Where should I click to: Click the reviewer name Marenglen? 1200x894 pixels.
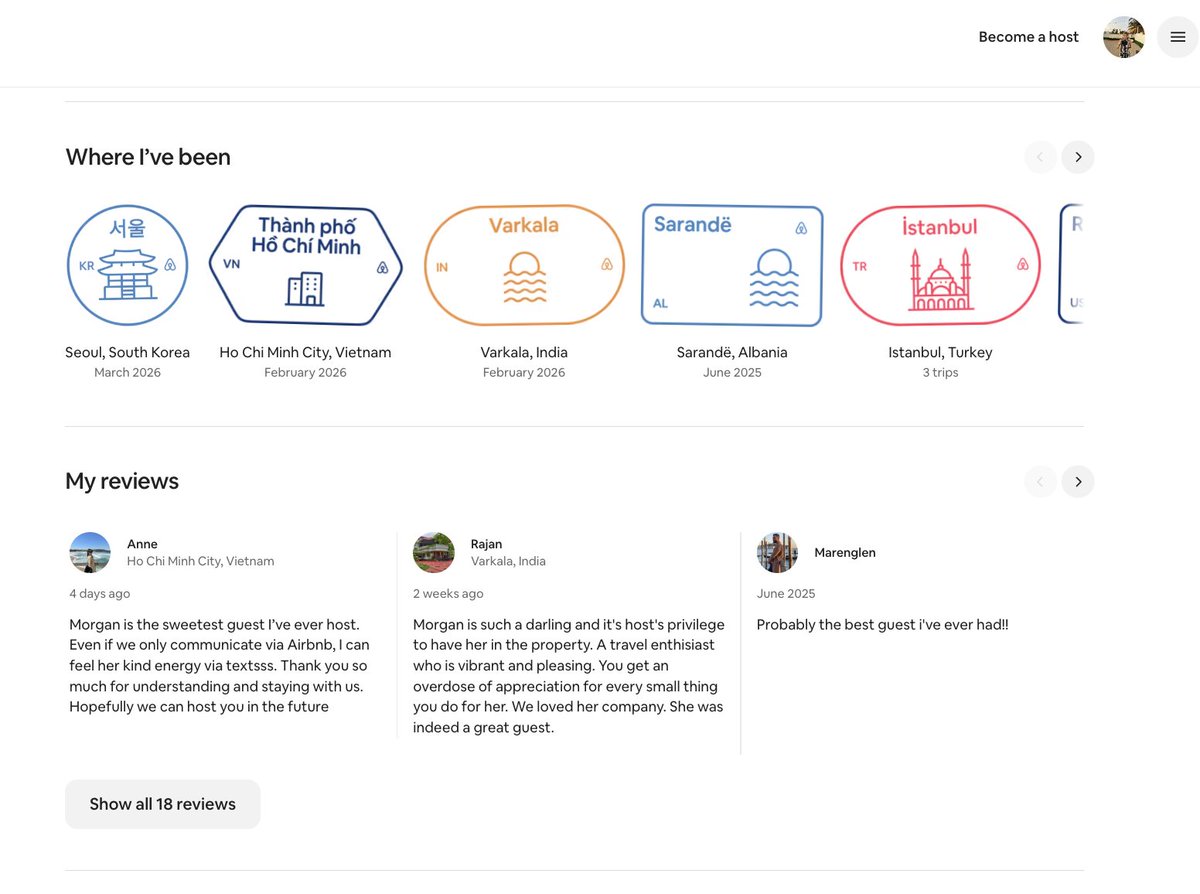(845, 552)
